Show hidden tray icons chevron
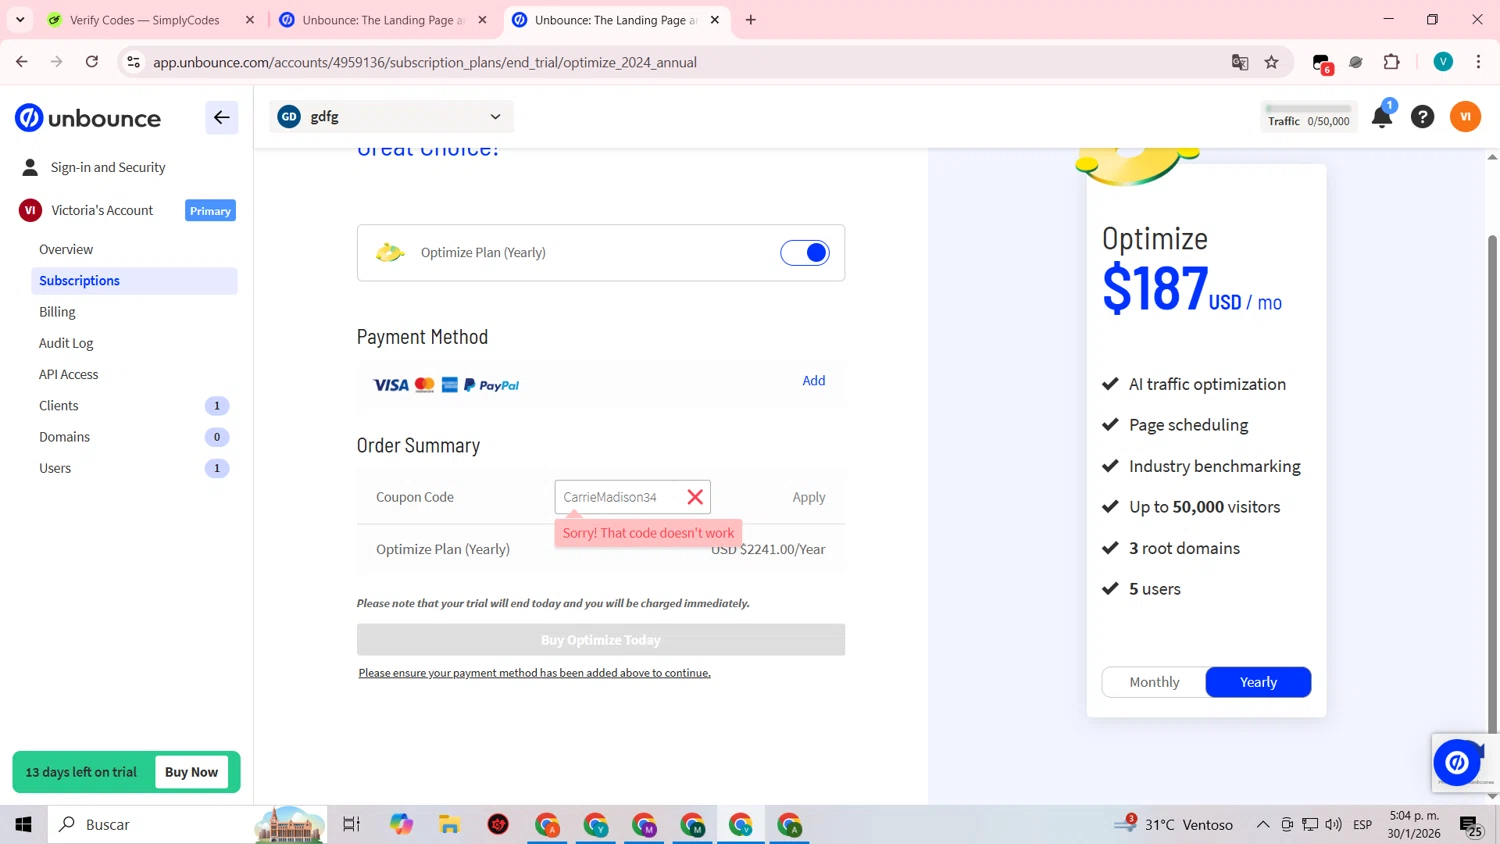1500x844 pixels. 1263,825
